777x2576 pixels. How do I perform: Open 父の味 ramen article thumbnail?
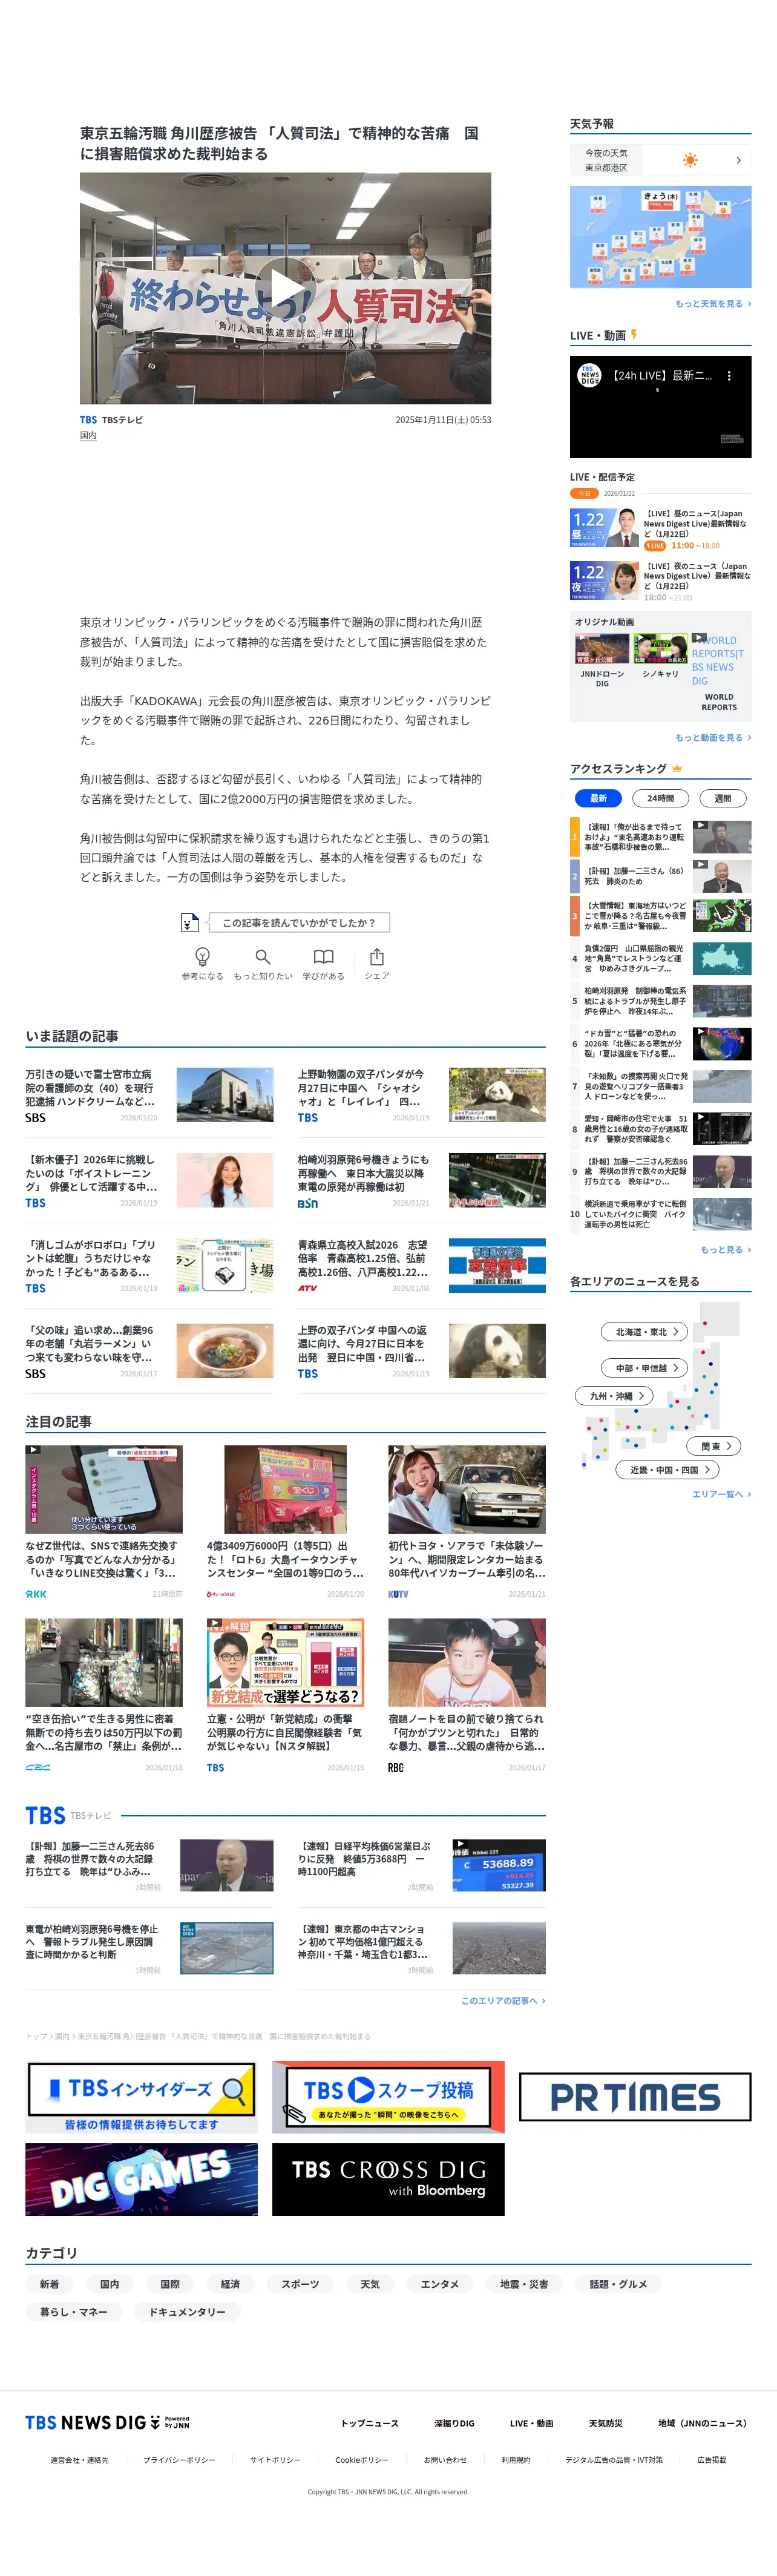(x=225, y=1351)
